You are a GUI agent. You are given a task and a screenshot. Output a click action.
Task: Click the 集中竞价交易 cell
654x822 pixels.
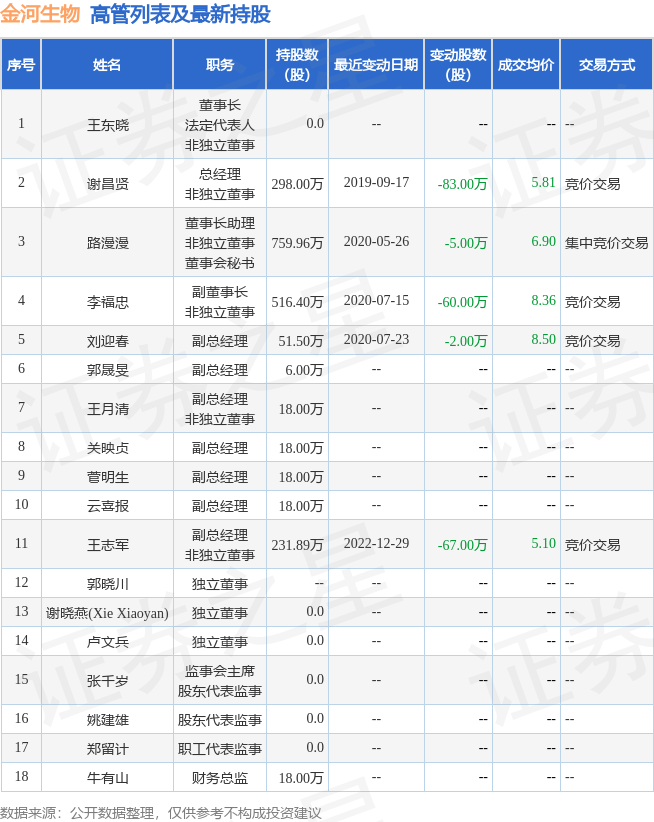(x=606, y=243)
